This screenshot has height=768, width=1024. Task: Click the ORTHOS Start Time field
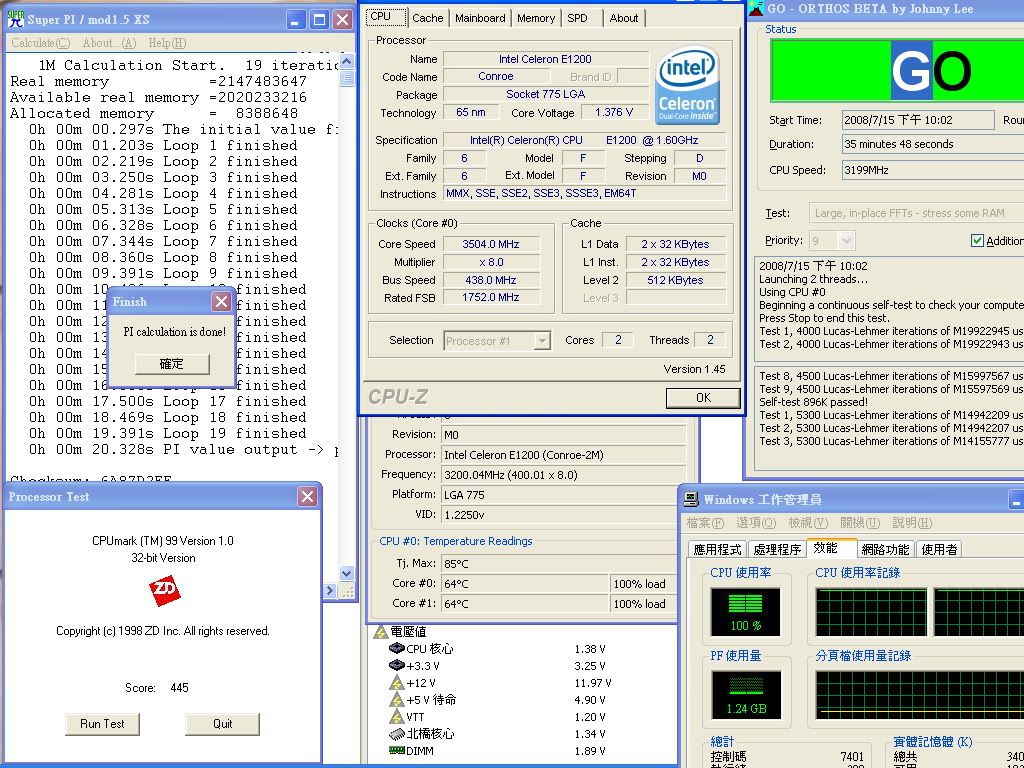(x=918, y=120)
